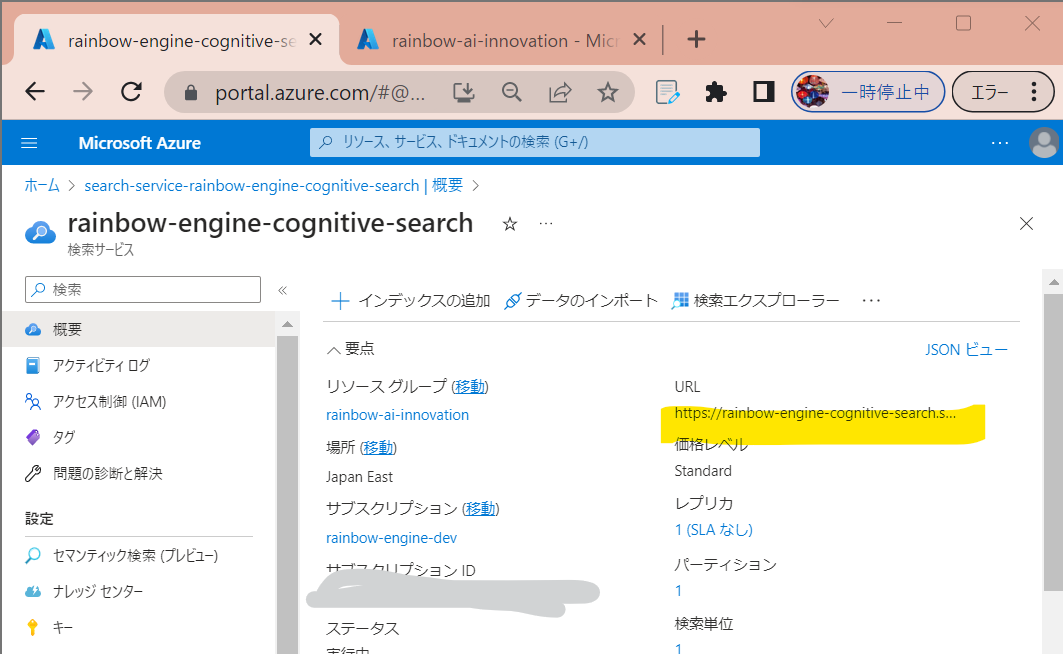1063x654 pixels.
Task: Collapse the left navigation with double chevron
Action: 283,290
